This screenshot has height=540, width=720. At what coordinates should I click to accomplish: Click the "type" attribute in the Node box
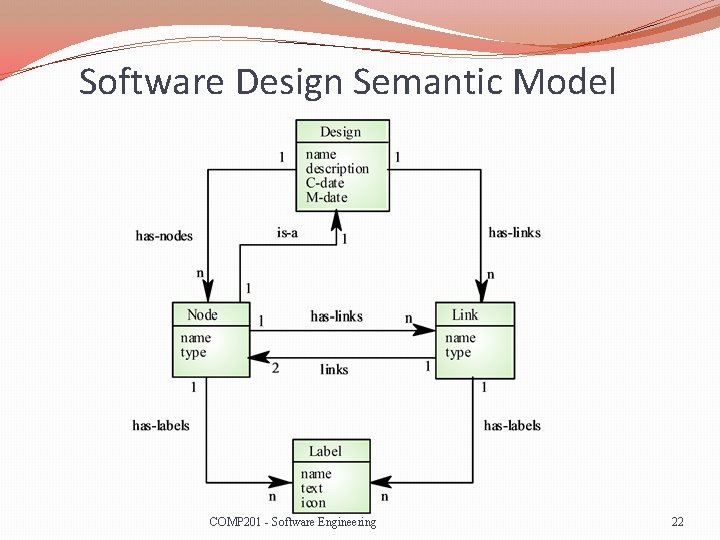point(193,353)
